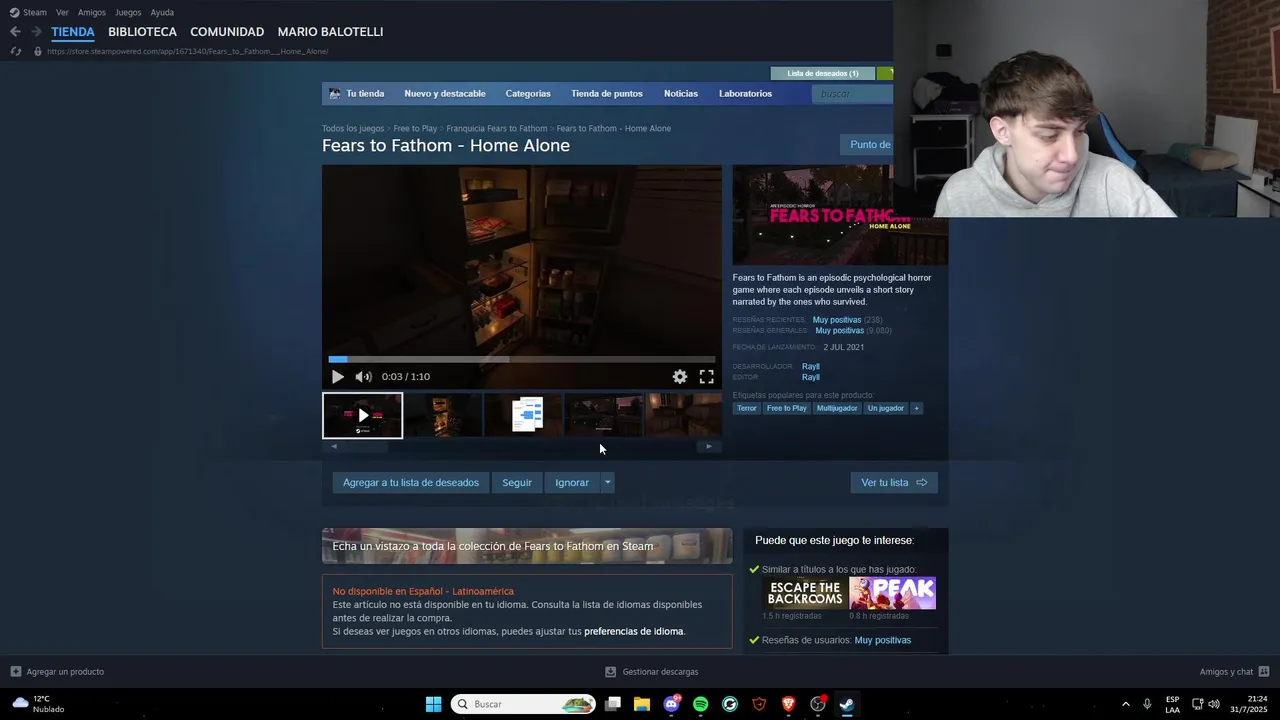
Task: Go back with the Steam back arrow
Action: coord(15,32)
